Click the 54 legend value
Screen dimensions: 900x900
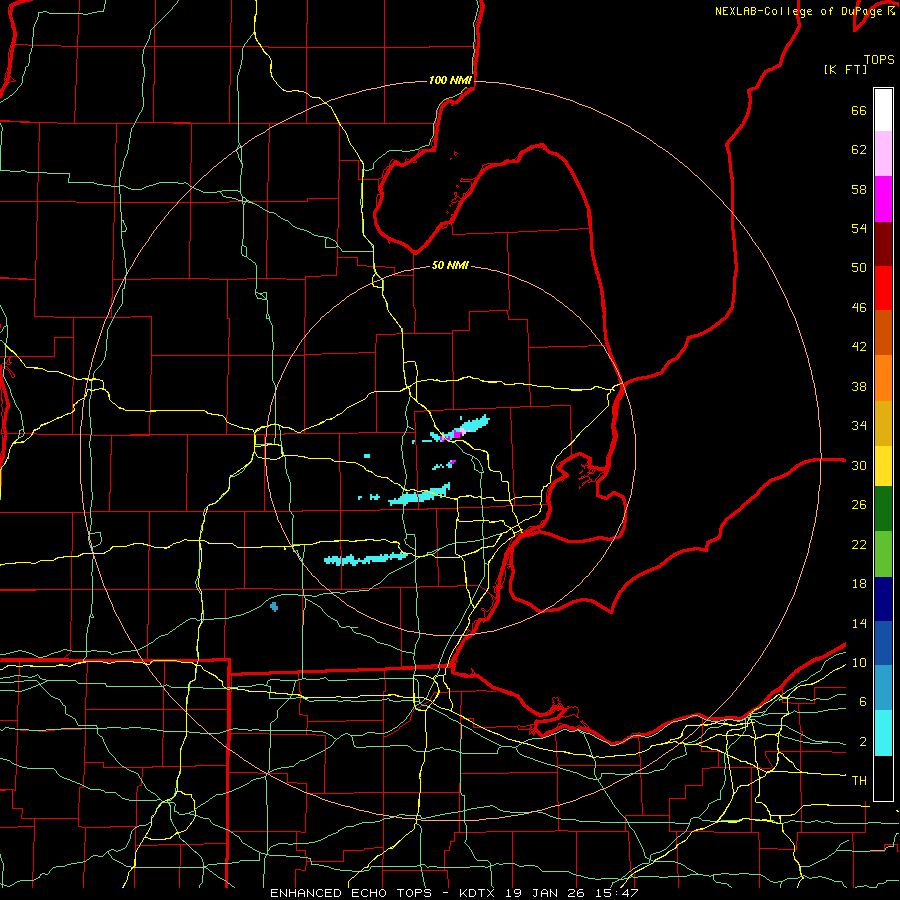pos(859,228)
